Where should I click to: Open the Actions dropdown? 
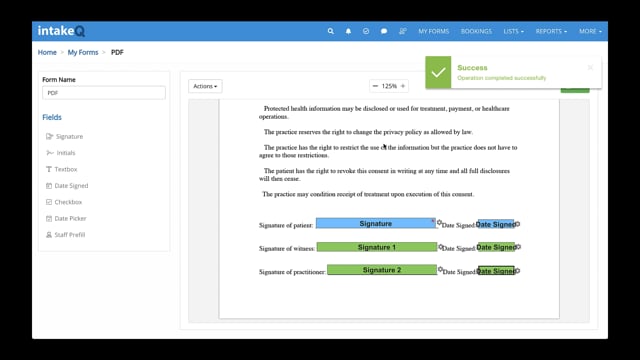click(x=205, y=86)
